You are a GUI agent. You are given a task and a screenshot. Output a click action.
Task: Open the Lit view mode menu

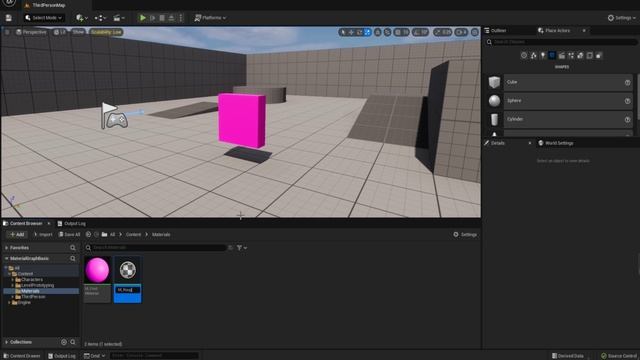pos(60,32)
